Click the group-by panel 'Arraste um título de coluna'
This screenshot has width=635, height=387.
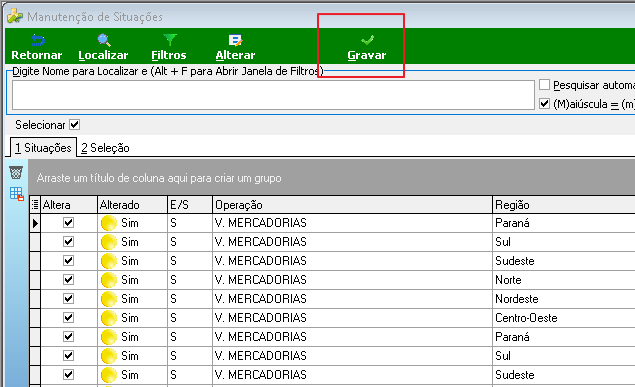[x=332, y=178]
